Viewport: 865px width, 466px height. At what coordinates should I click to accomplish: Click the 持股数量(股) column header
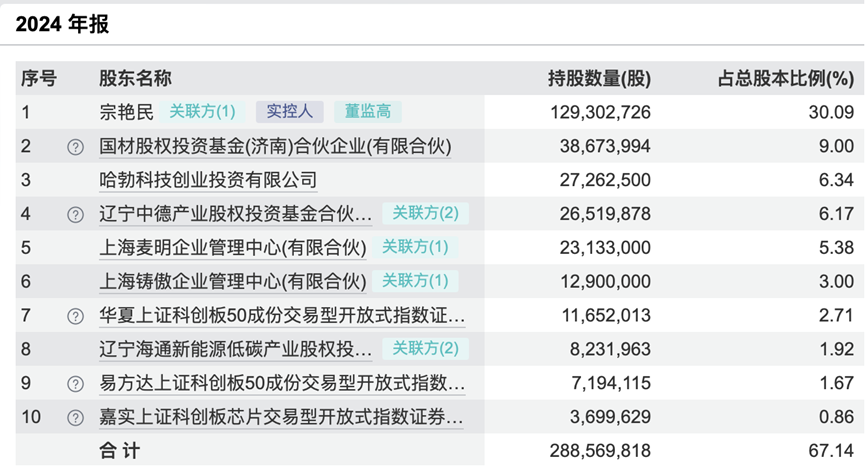point(600,78)
